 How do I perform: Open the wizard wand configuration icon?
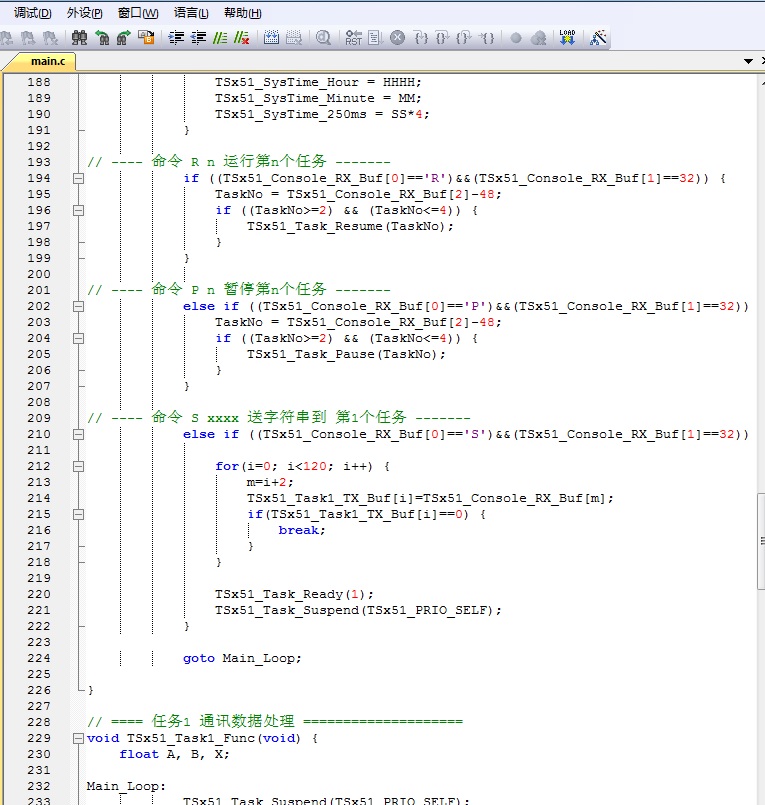pos(598,37)
